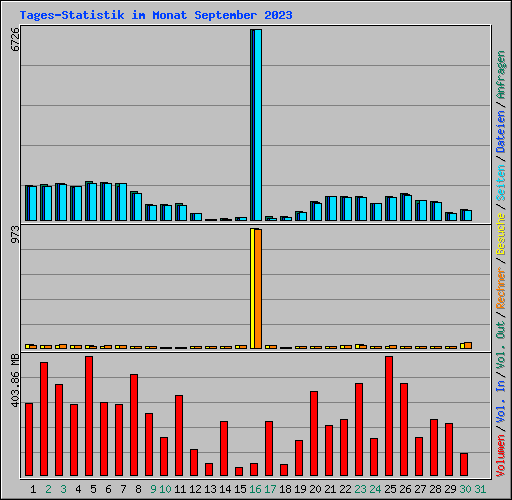Viewport: 512px width, 500px height.
Task: Click the red volume bar for day 15
Action: [239, 471]
